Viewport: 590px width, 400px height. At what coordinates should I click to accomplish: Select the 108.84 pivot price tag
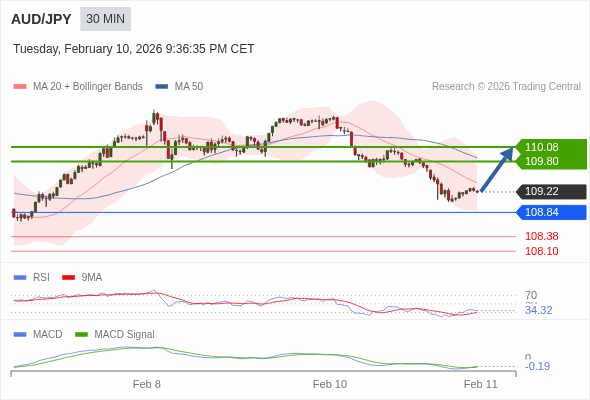click(x=551, y=212)
